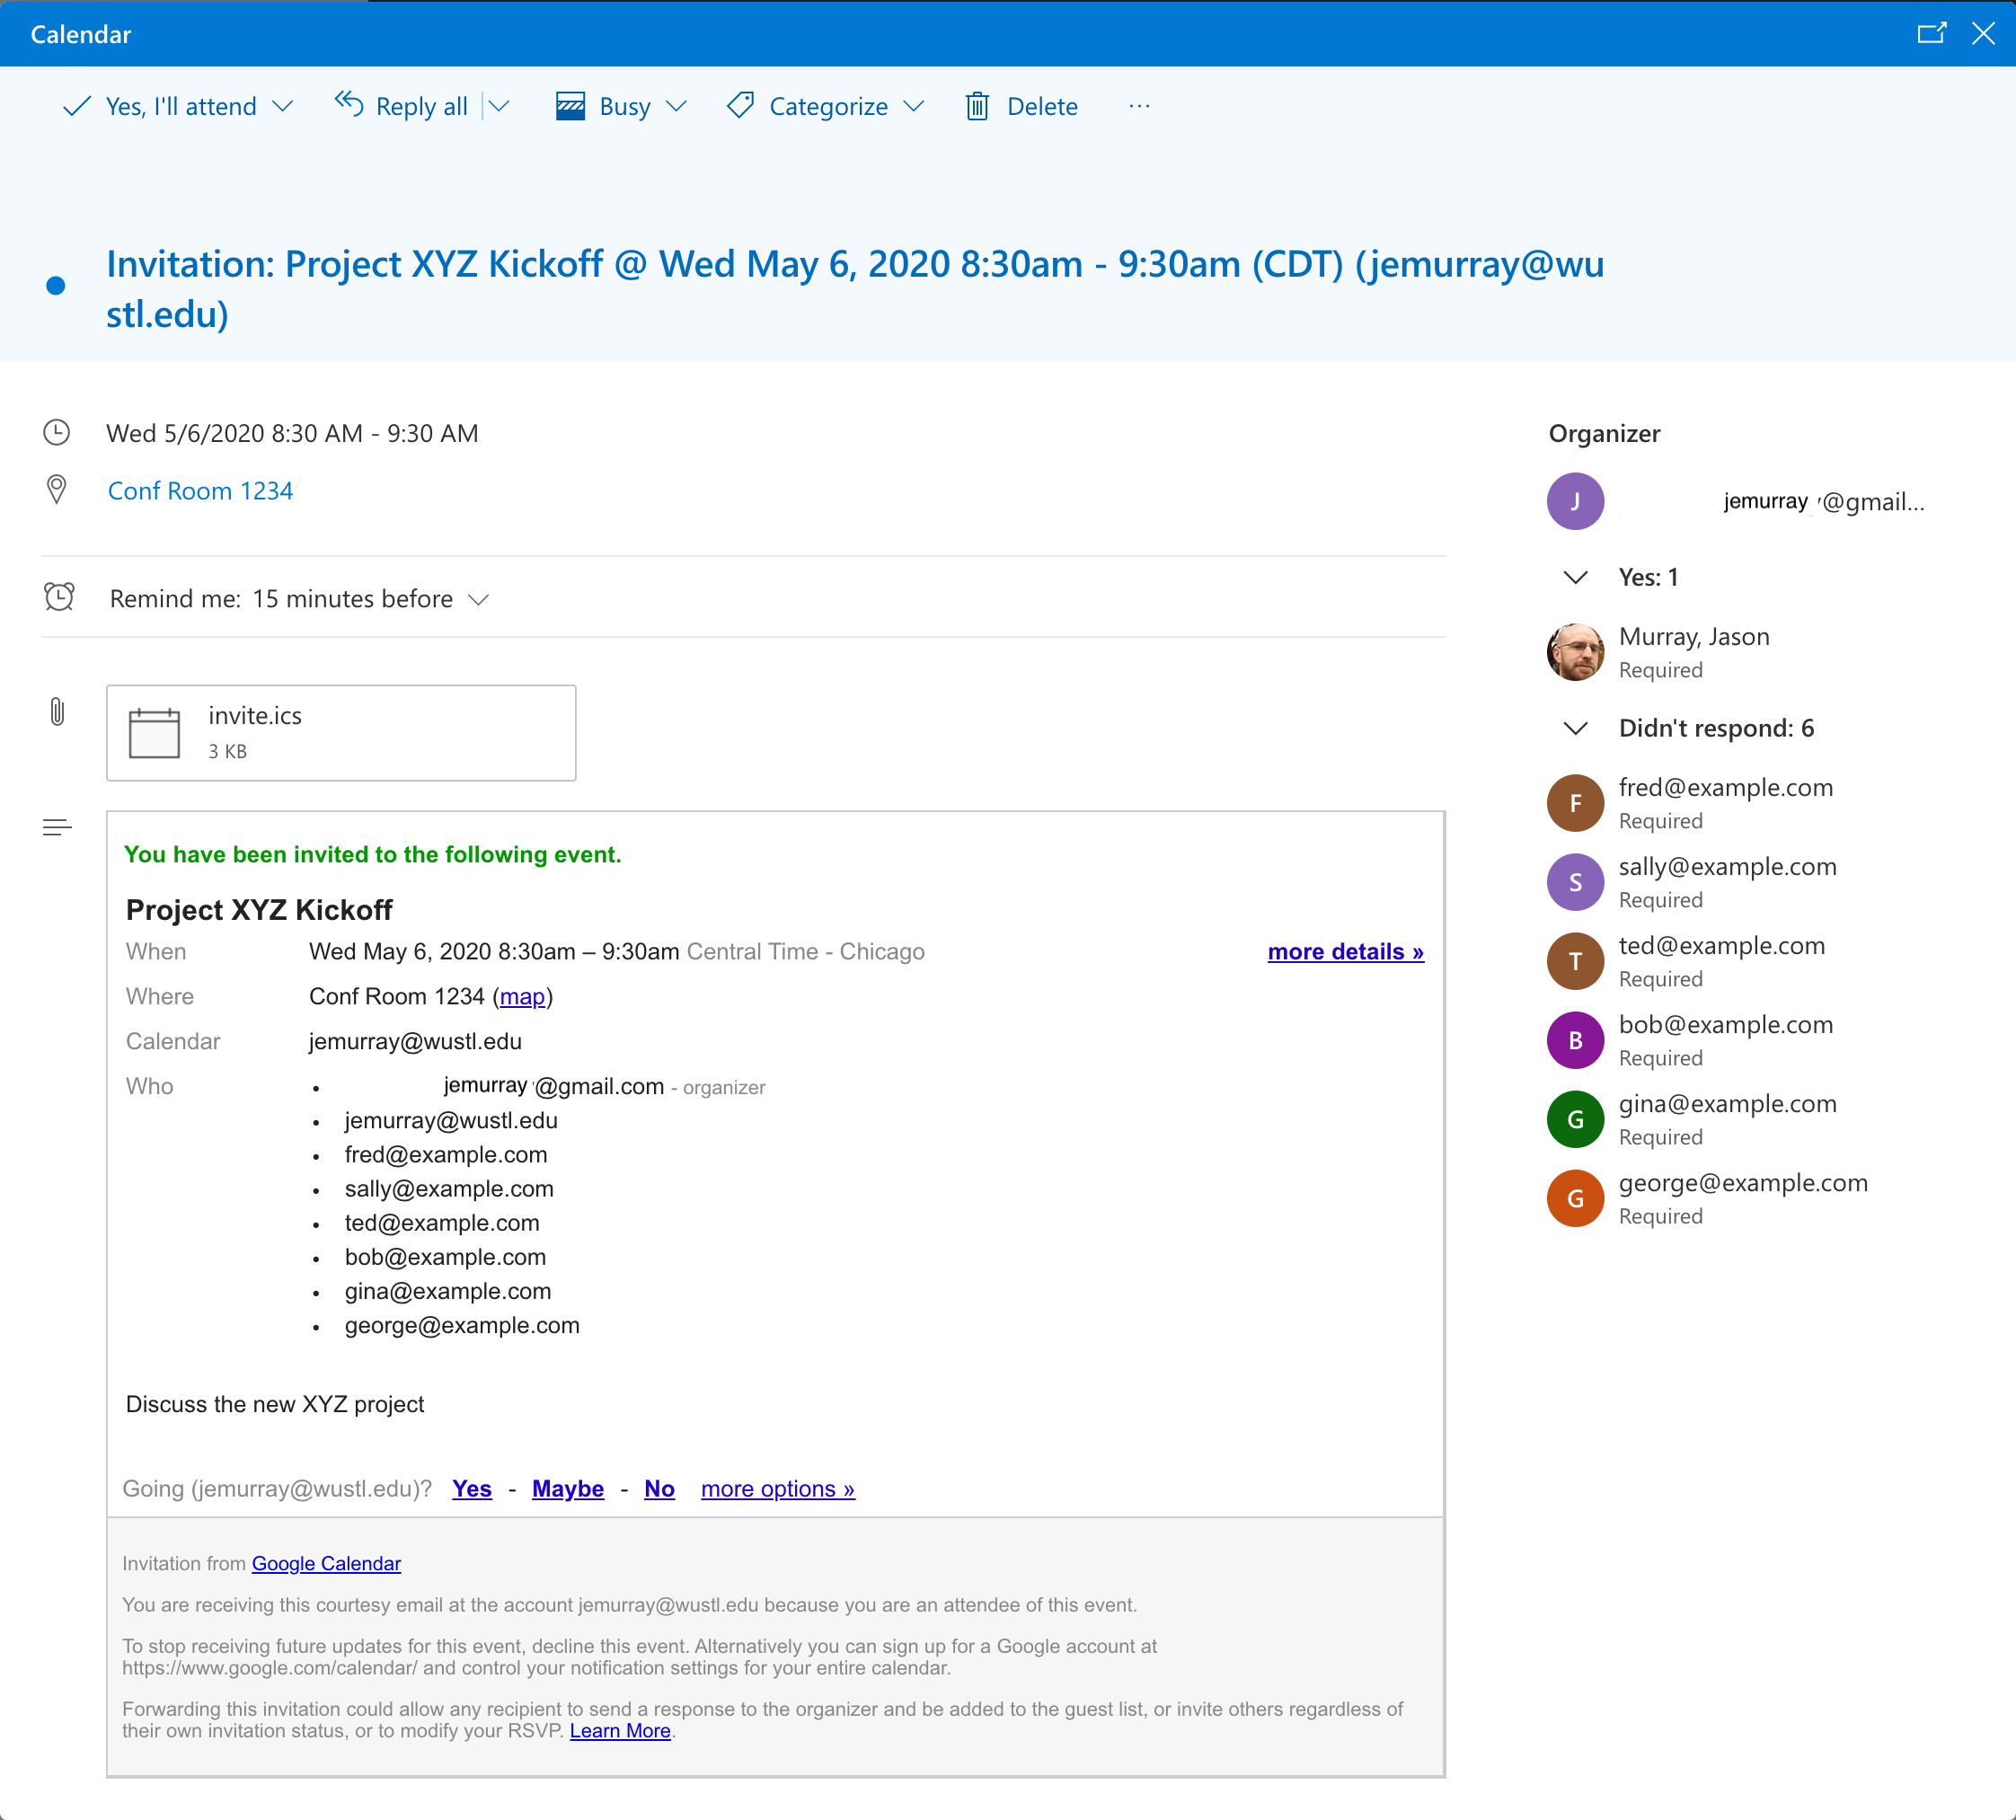Click the invite.ics attachment thumbnail
The image size is (2016, 1820).
339,732
